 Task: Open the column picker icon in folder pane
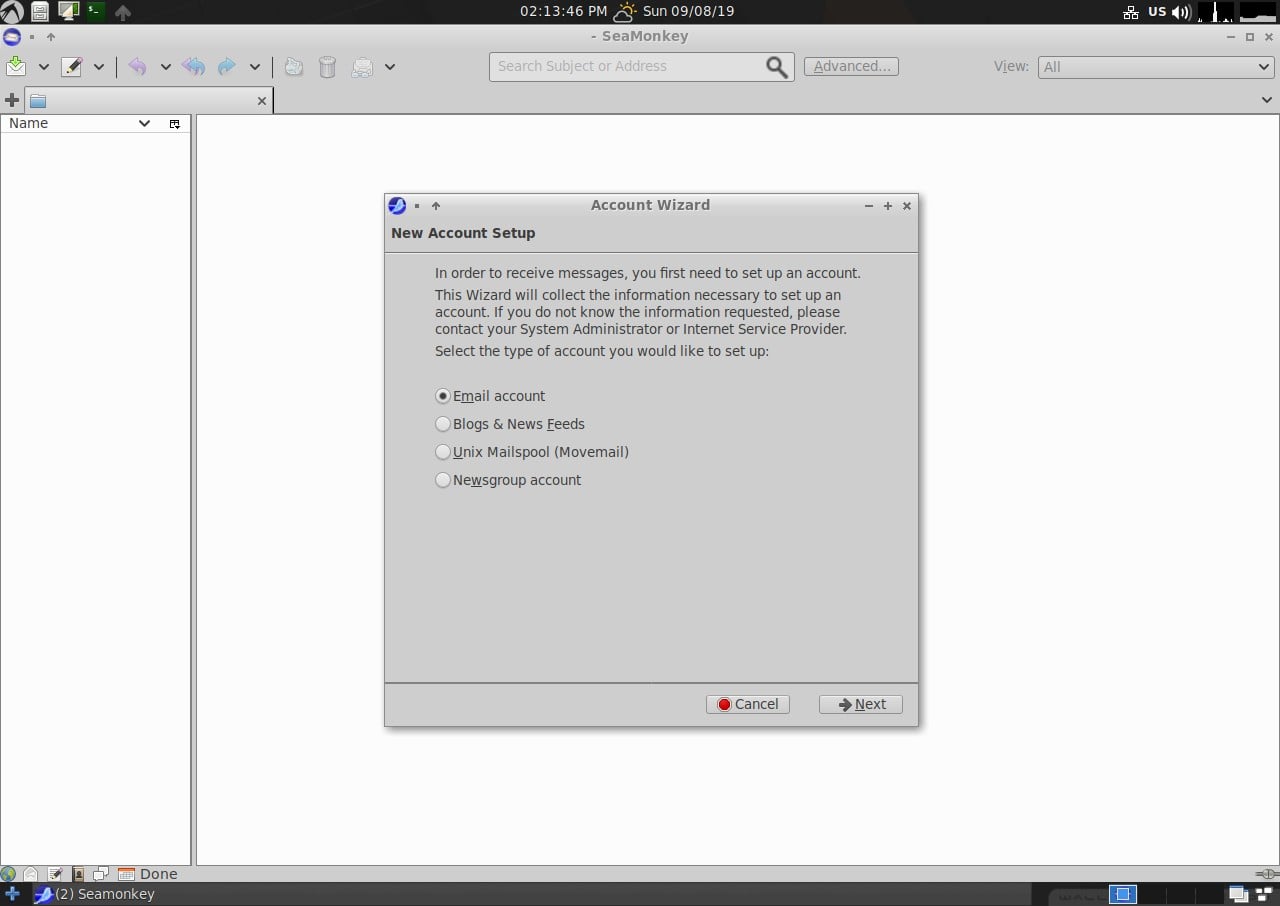point(175,124)
